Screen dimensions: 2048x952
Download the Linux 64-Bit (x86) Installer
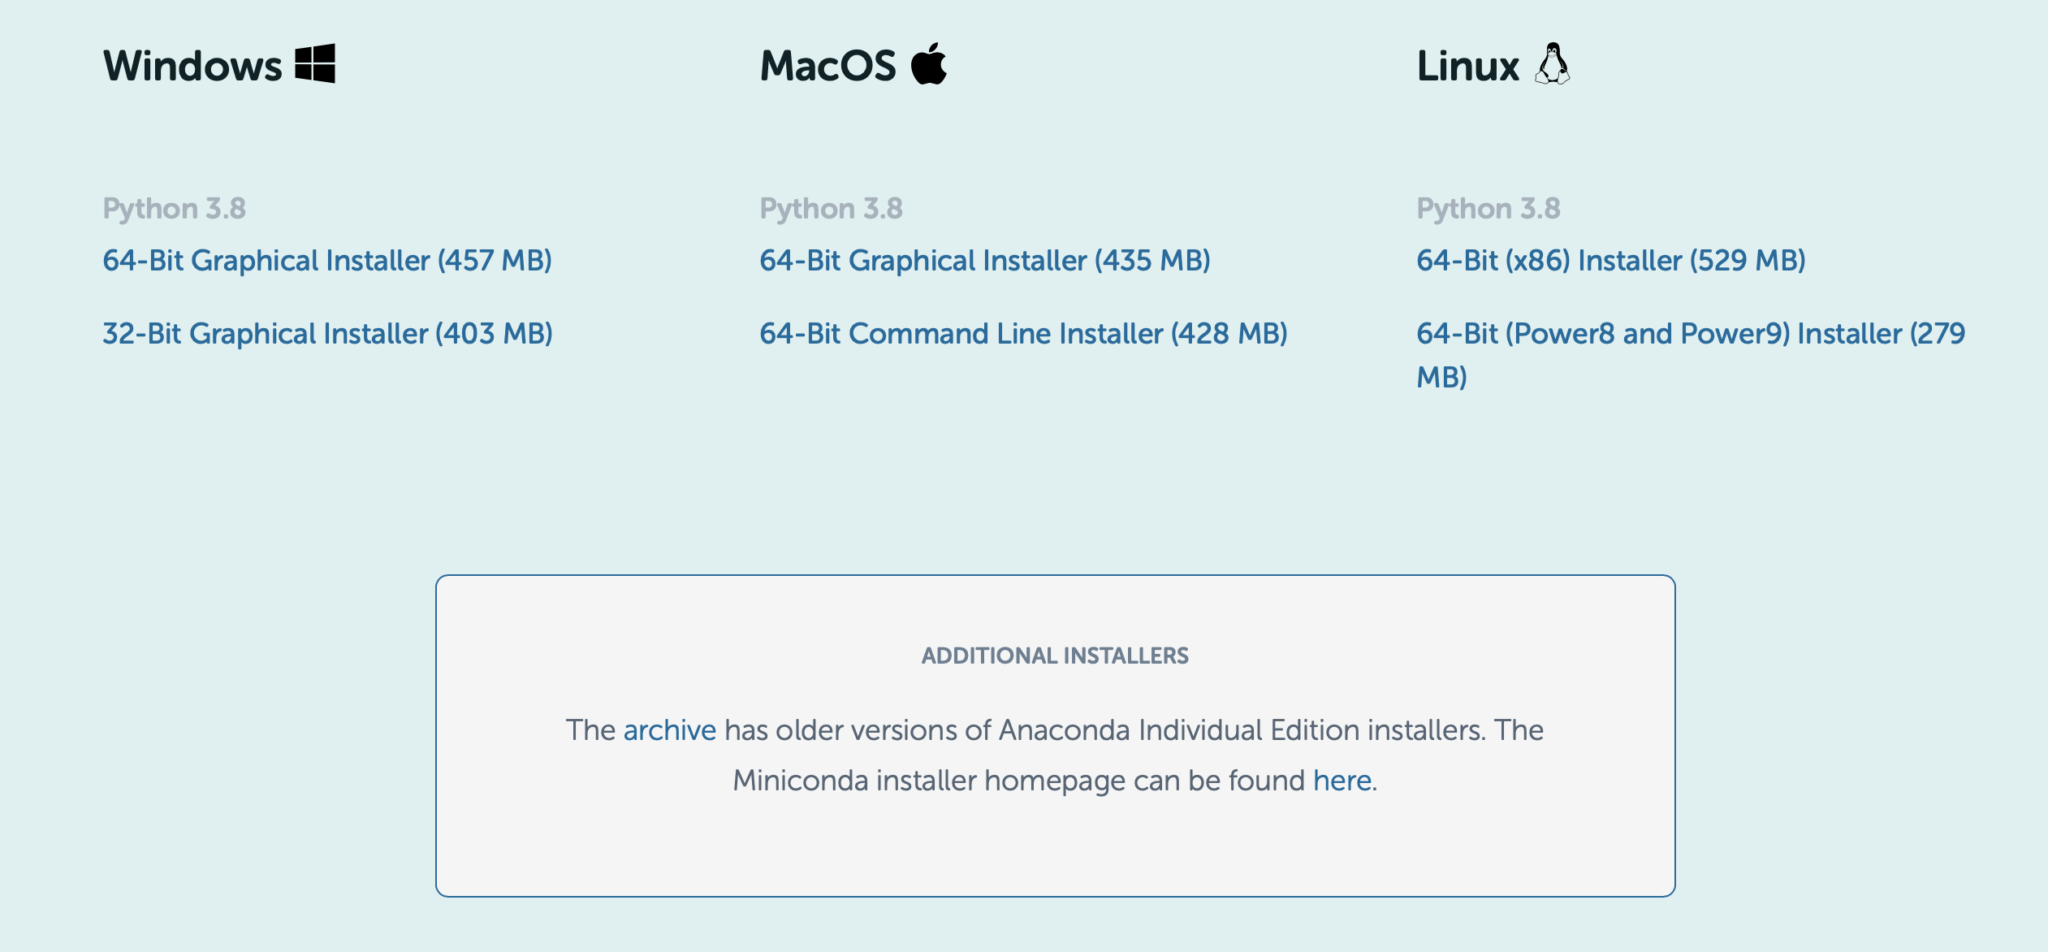click(1610, 261)
